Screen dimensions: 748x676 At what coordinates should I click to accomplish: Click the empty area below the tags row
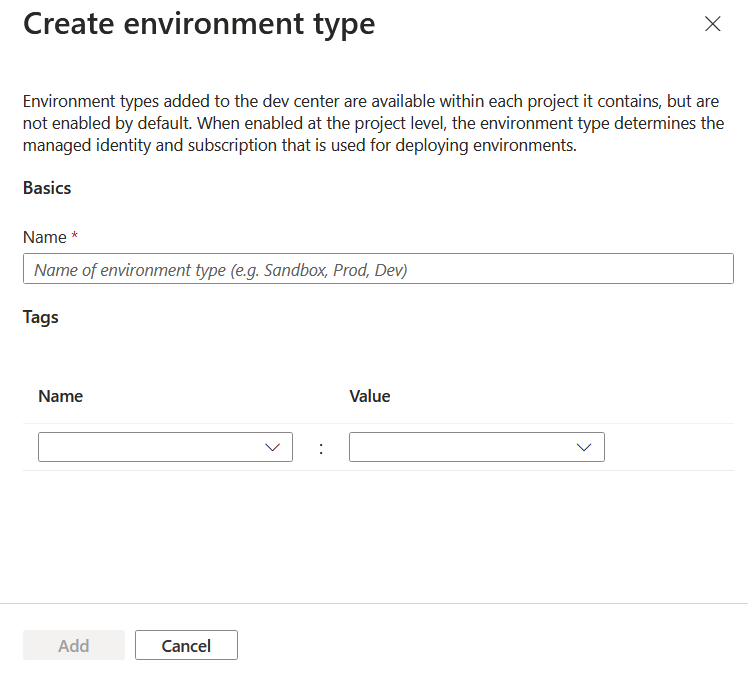tap(378, 535)
